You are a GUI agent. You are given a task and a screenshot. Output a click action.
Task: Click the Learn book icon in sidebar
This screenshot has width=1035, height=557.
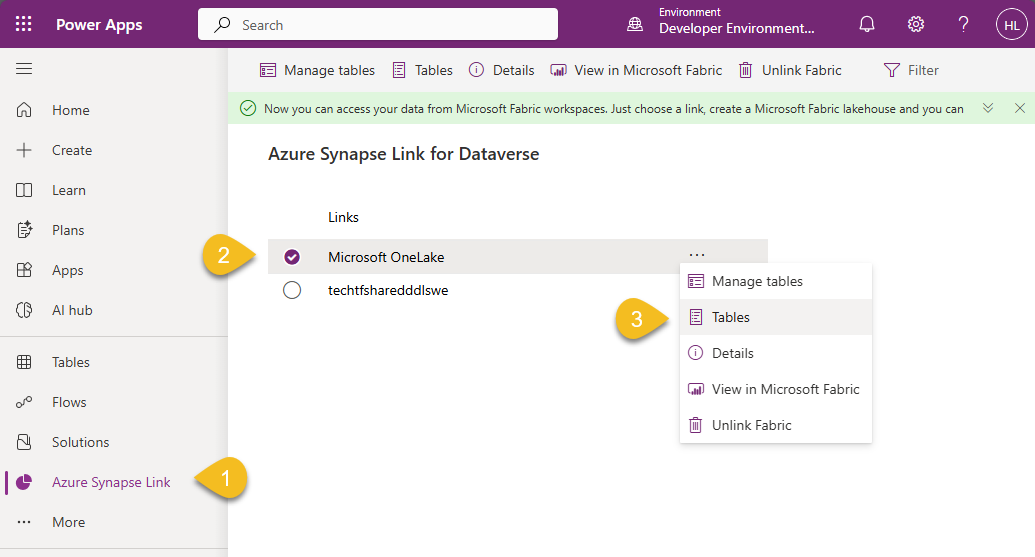click(x=24, y=190)
